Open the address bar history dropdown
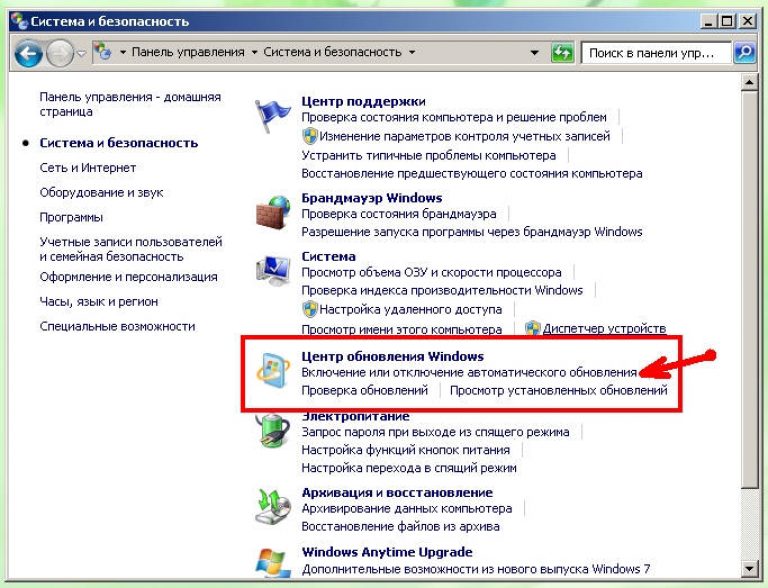The height and width of the screenshot is (588, 768). 536,52
